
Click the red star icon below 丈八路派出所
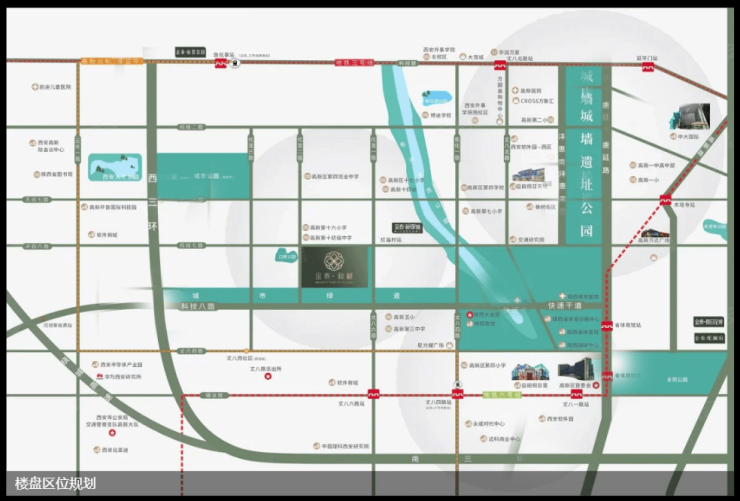pyautogui.click(x=268, y=376)
